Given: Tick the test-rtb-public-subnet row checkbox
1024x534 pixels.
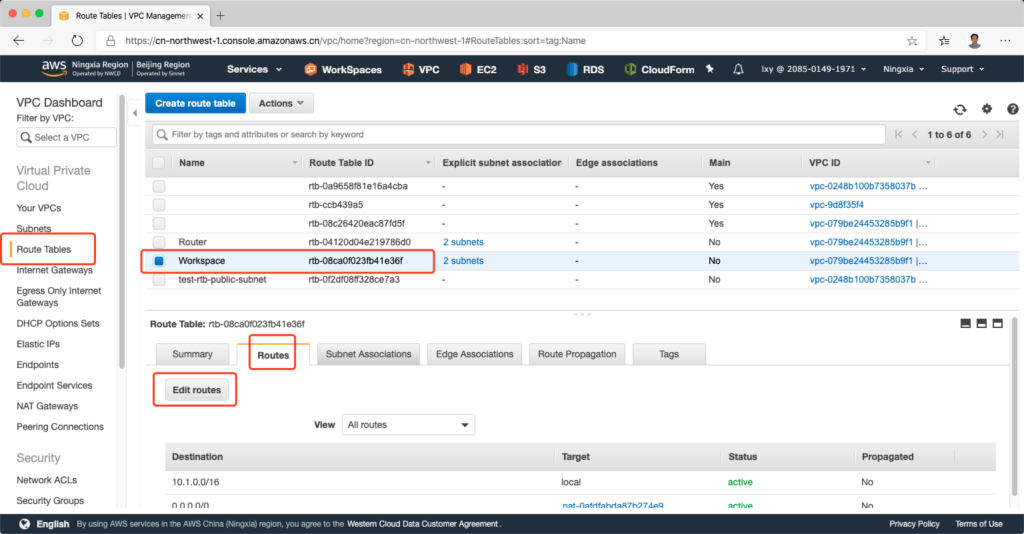Looking at the screenshot, I should coord(159,280).
